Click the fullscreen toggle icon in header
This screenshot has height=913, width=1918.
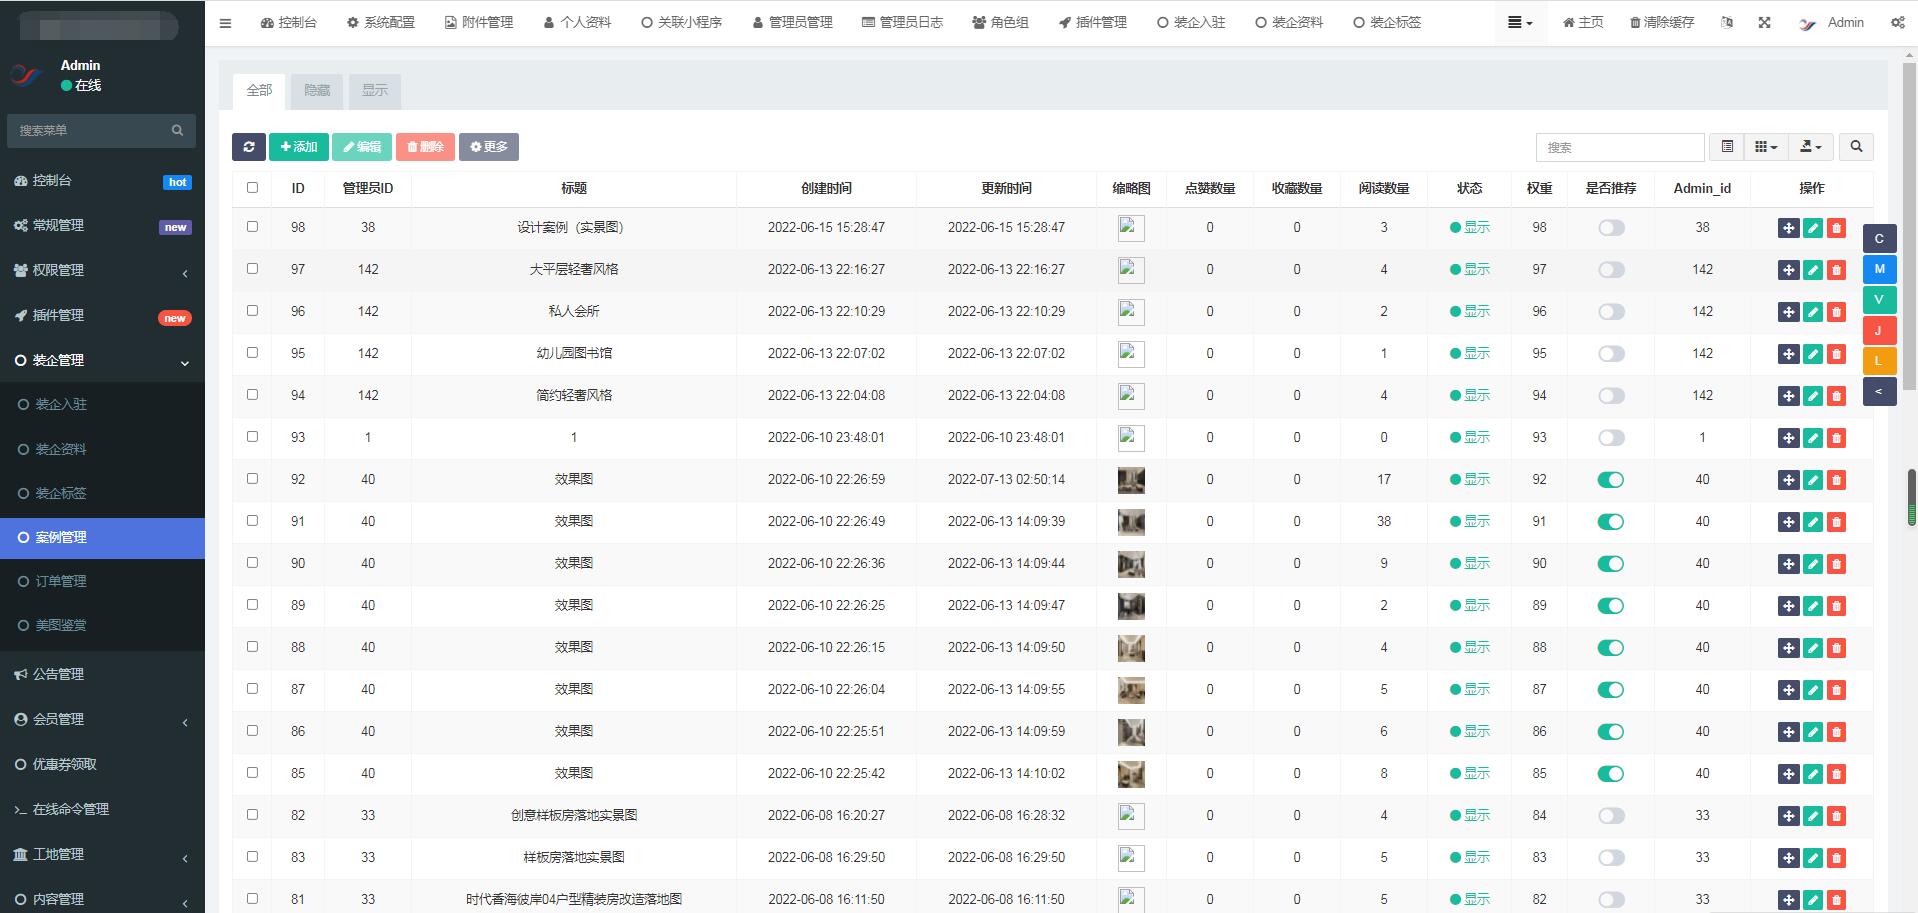pos(1764,22)
